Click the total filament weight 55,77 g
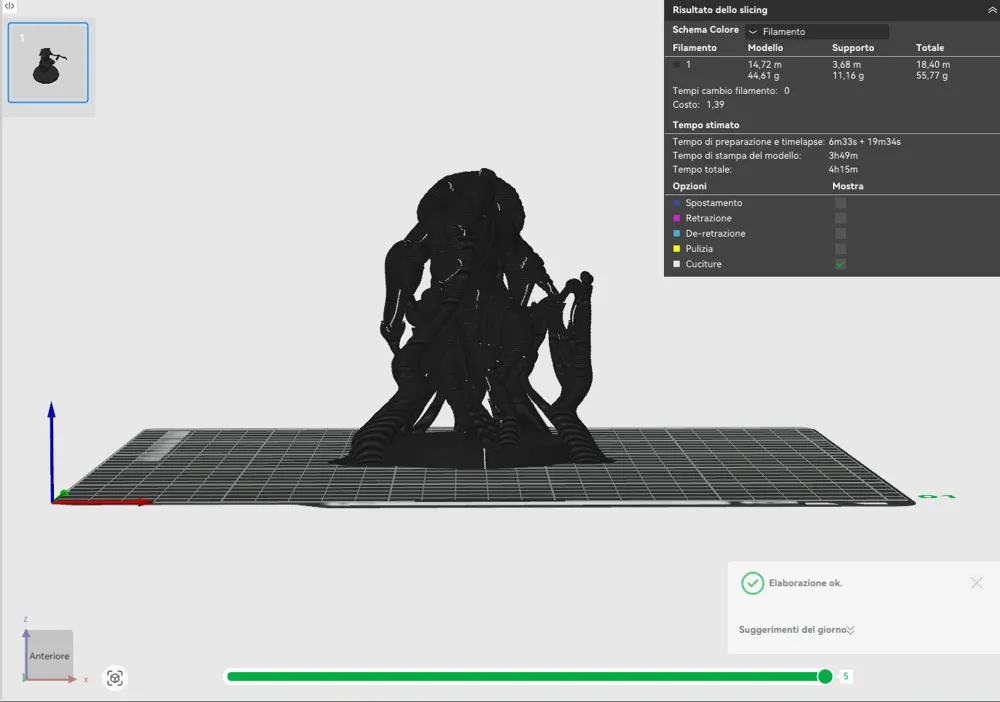 coord(932,76)
